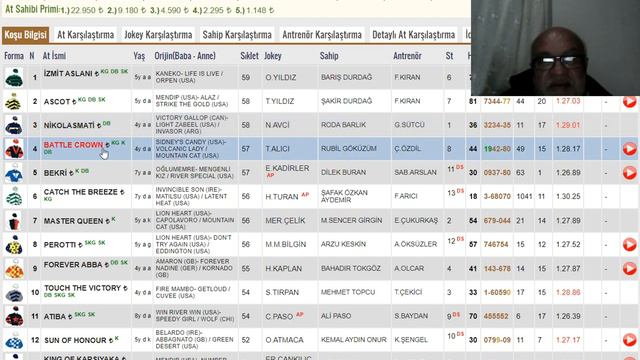Click jockey name H.TURAN

point(282,197)
